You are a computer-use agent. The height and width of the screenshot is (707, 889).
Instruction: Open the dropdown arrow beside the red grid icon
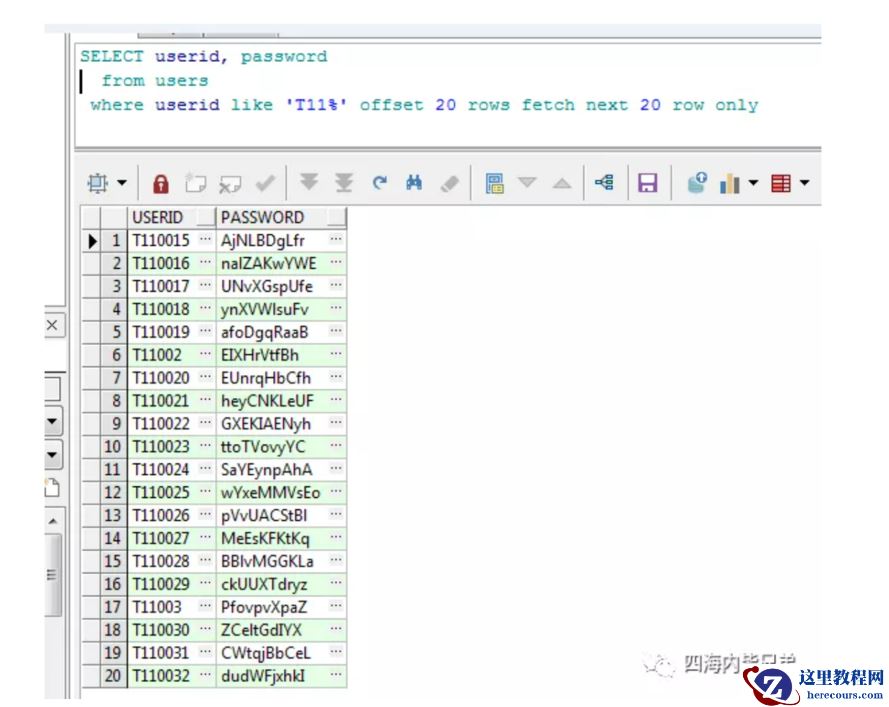click(x=804, y=183)
